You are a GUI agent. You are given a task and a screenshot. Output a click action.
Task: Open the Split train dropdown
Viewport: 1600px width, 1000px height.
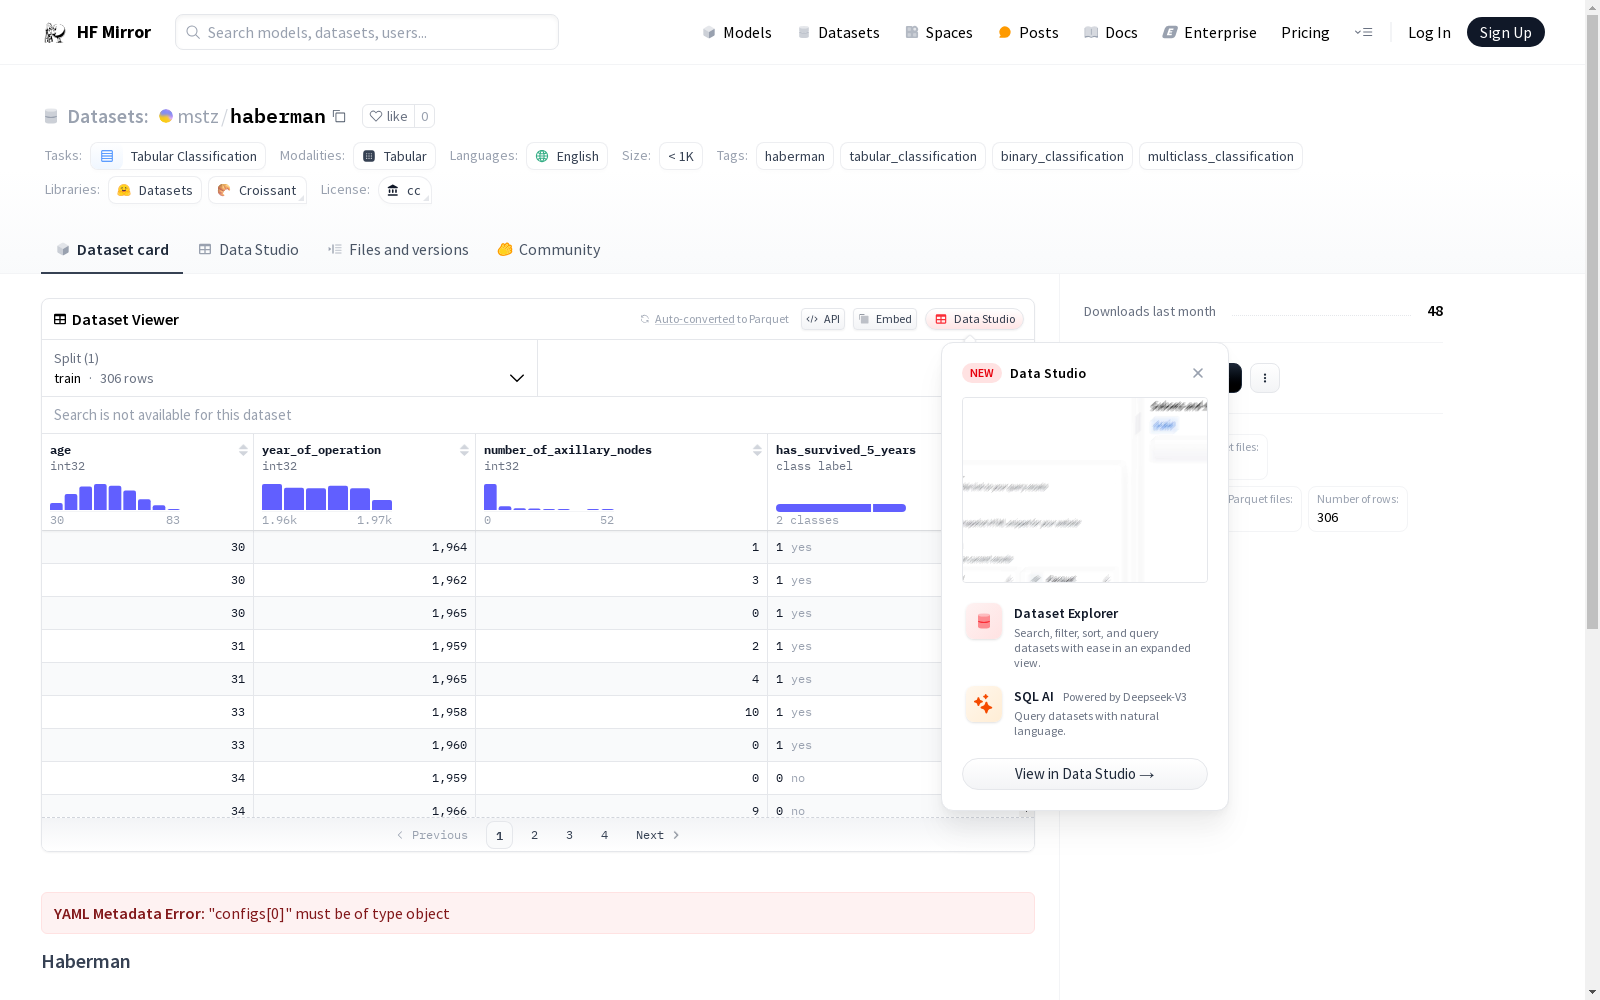point(289,368)
